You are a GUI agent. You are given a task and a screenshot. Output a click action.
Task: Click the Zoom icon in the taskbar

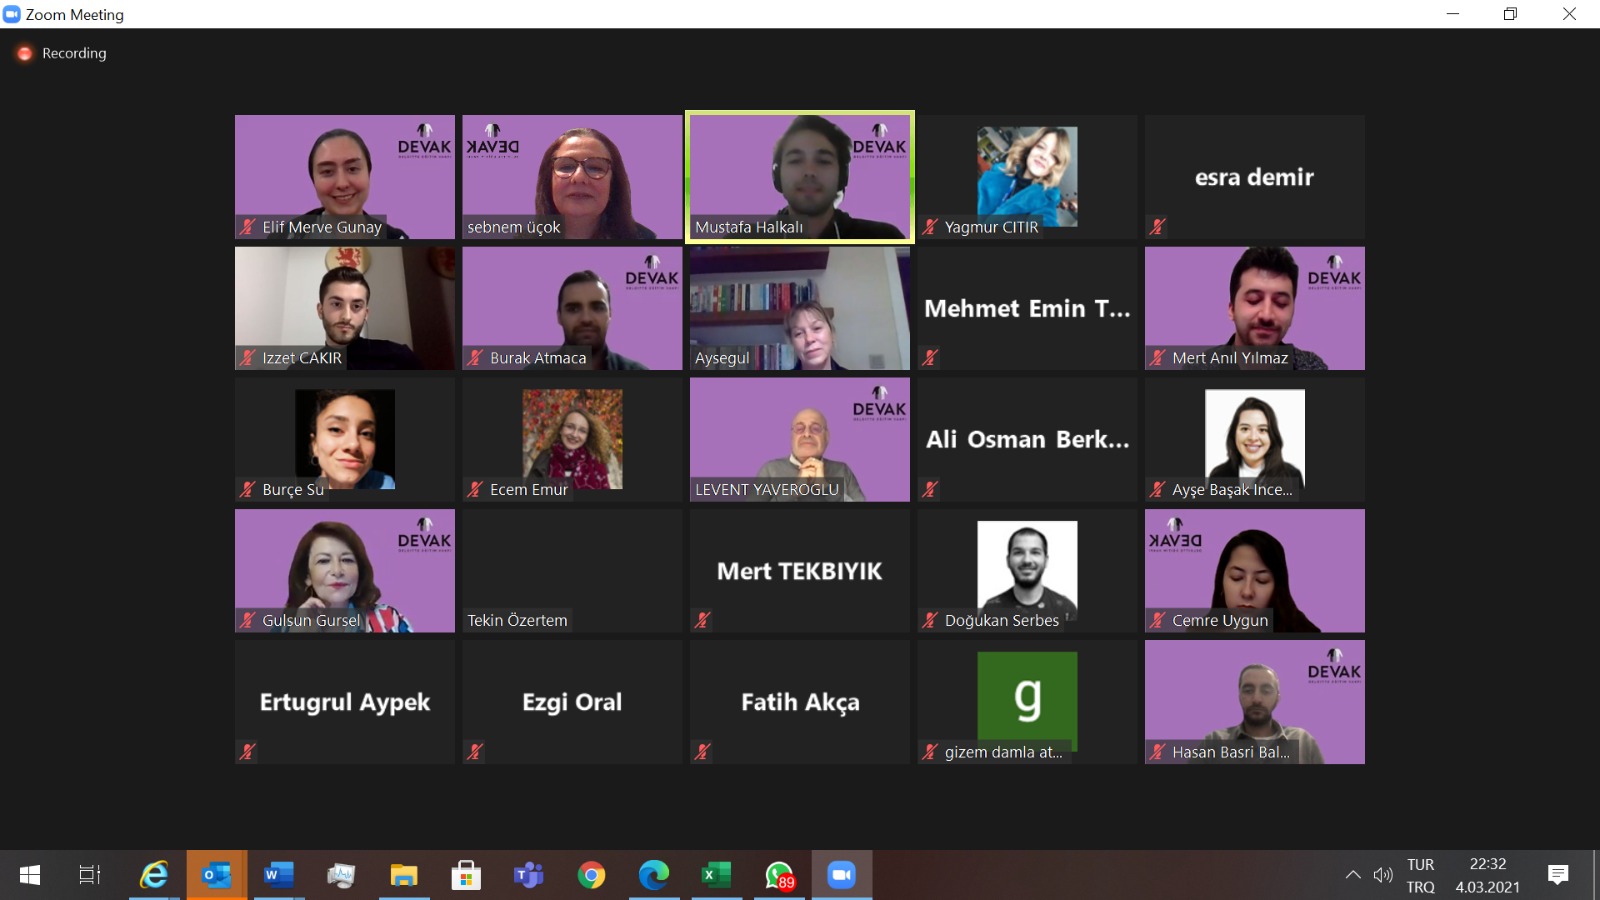pos(841,876)
